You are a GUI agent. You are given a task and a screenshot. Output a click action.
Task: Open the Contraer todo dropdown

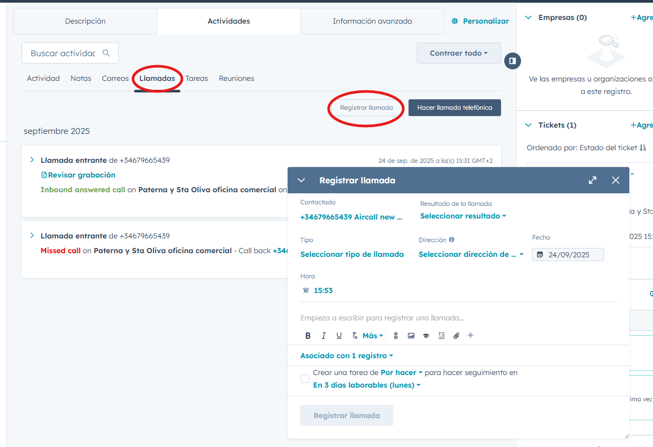click(458, 53)
